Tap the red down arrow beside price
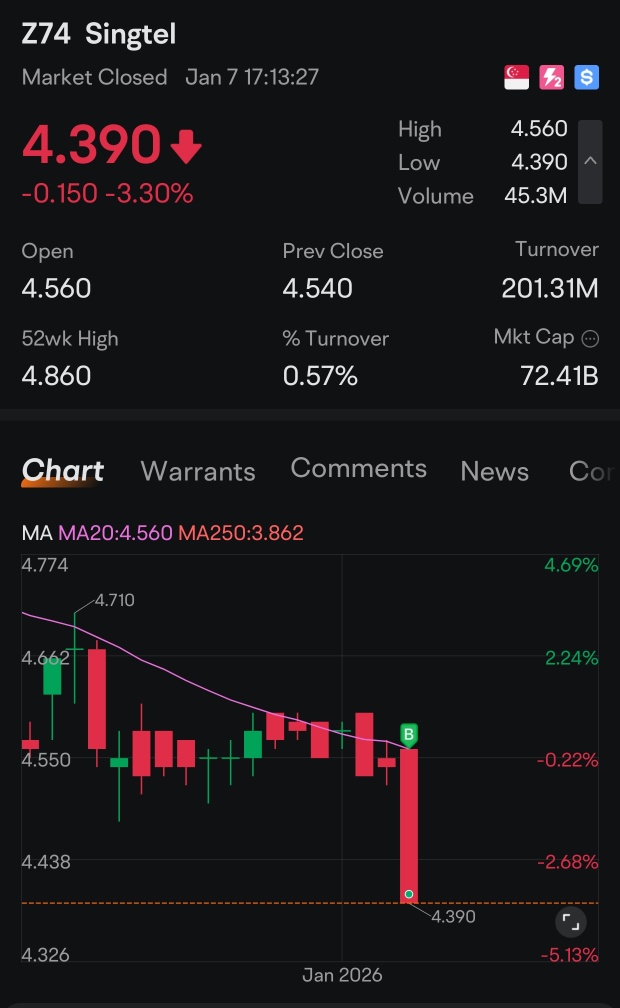620x1008 pixels. [187, 146]
